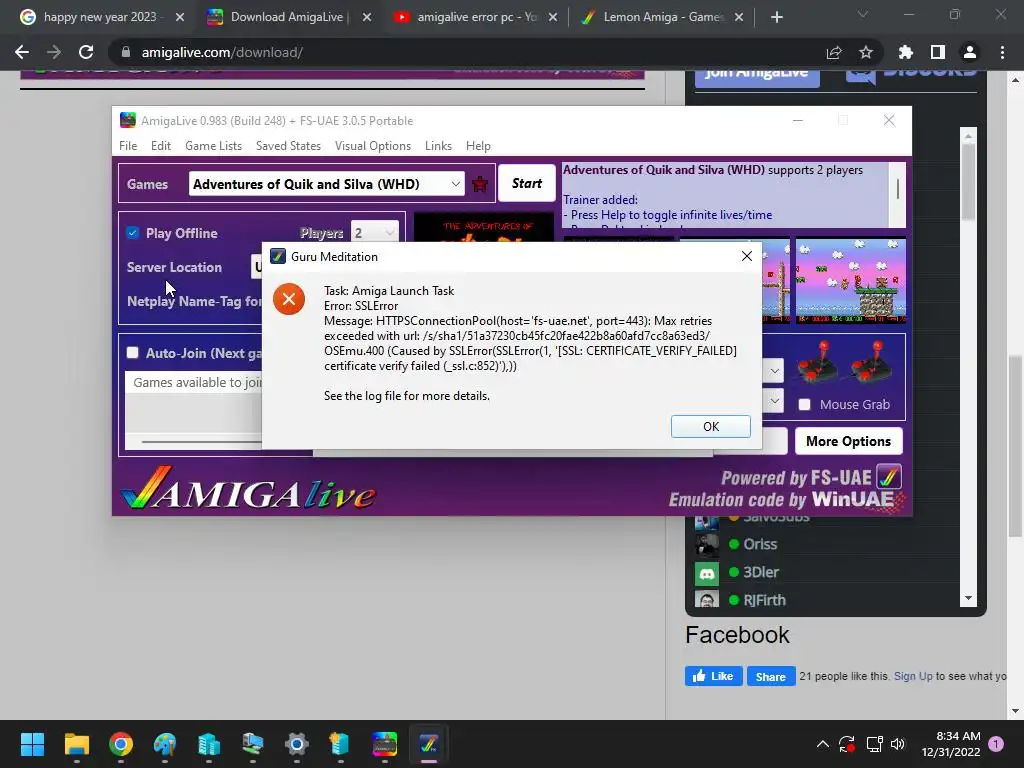Switch to the happy new year 2023 tab
Screen dimensions: 1024x768
(100, 17)
